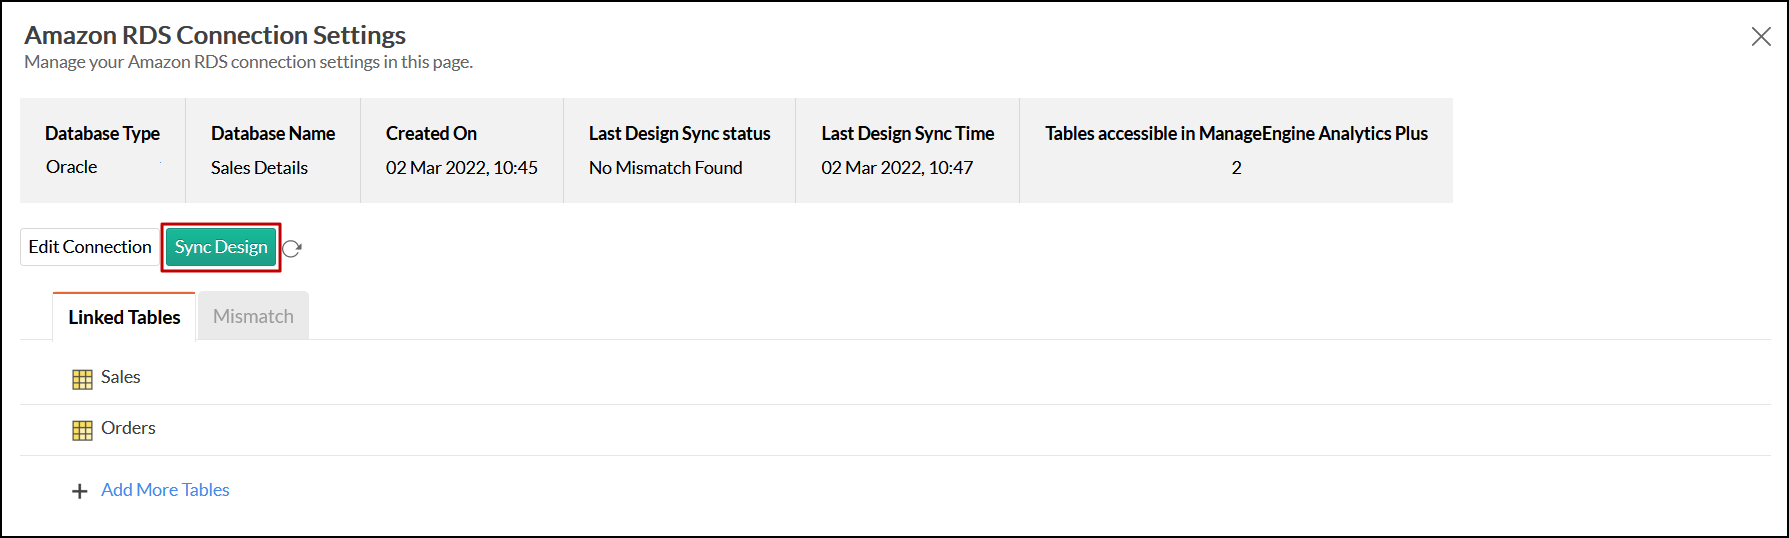Click the table icon next to Sales

(x=82, y=379)
